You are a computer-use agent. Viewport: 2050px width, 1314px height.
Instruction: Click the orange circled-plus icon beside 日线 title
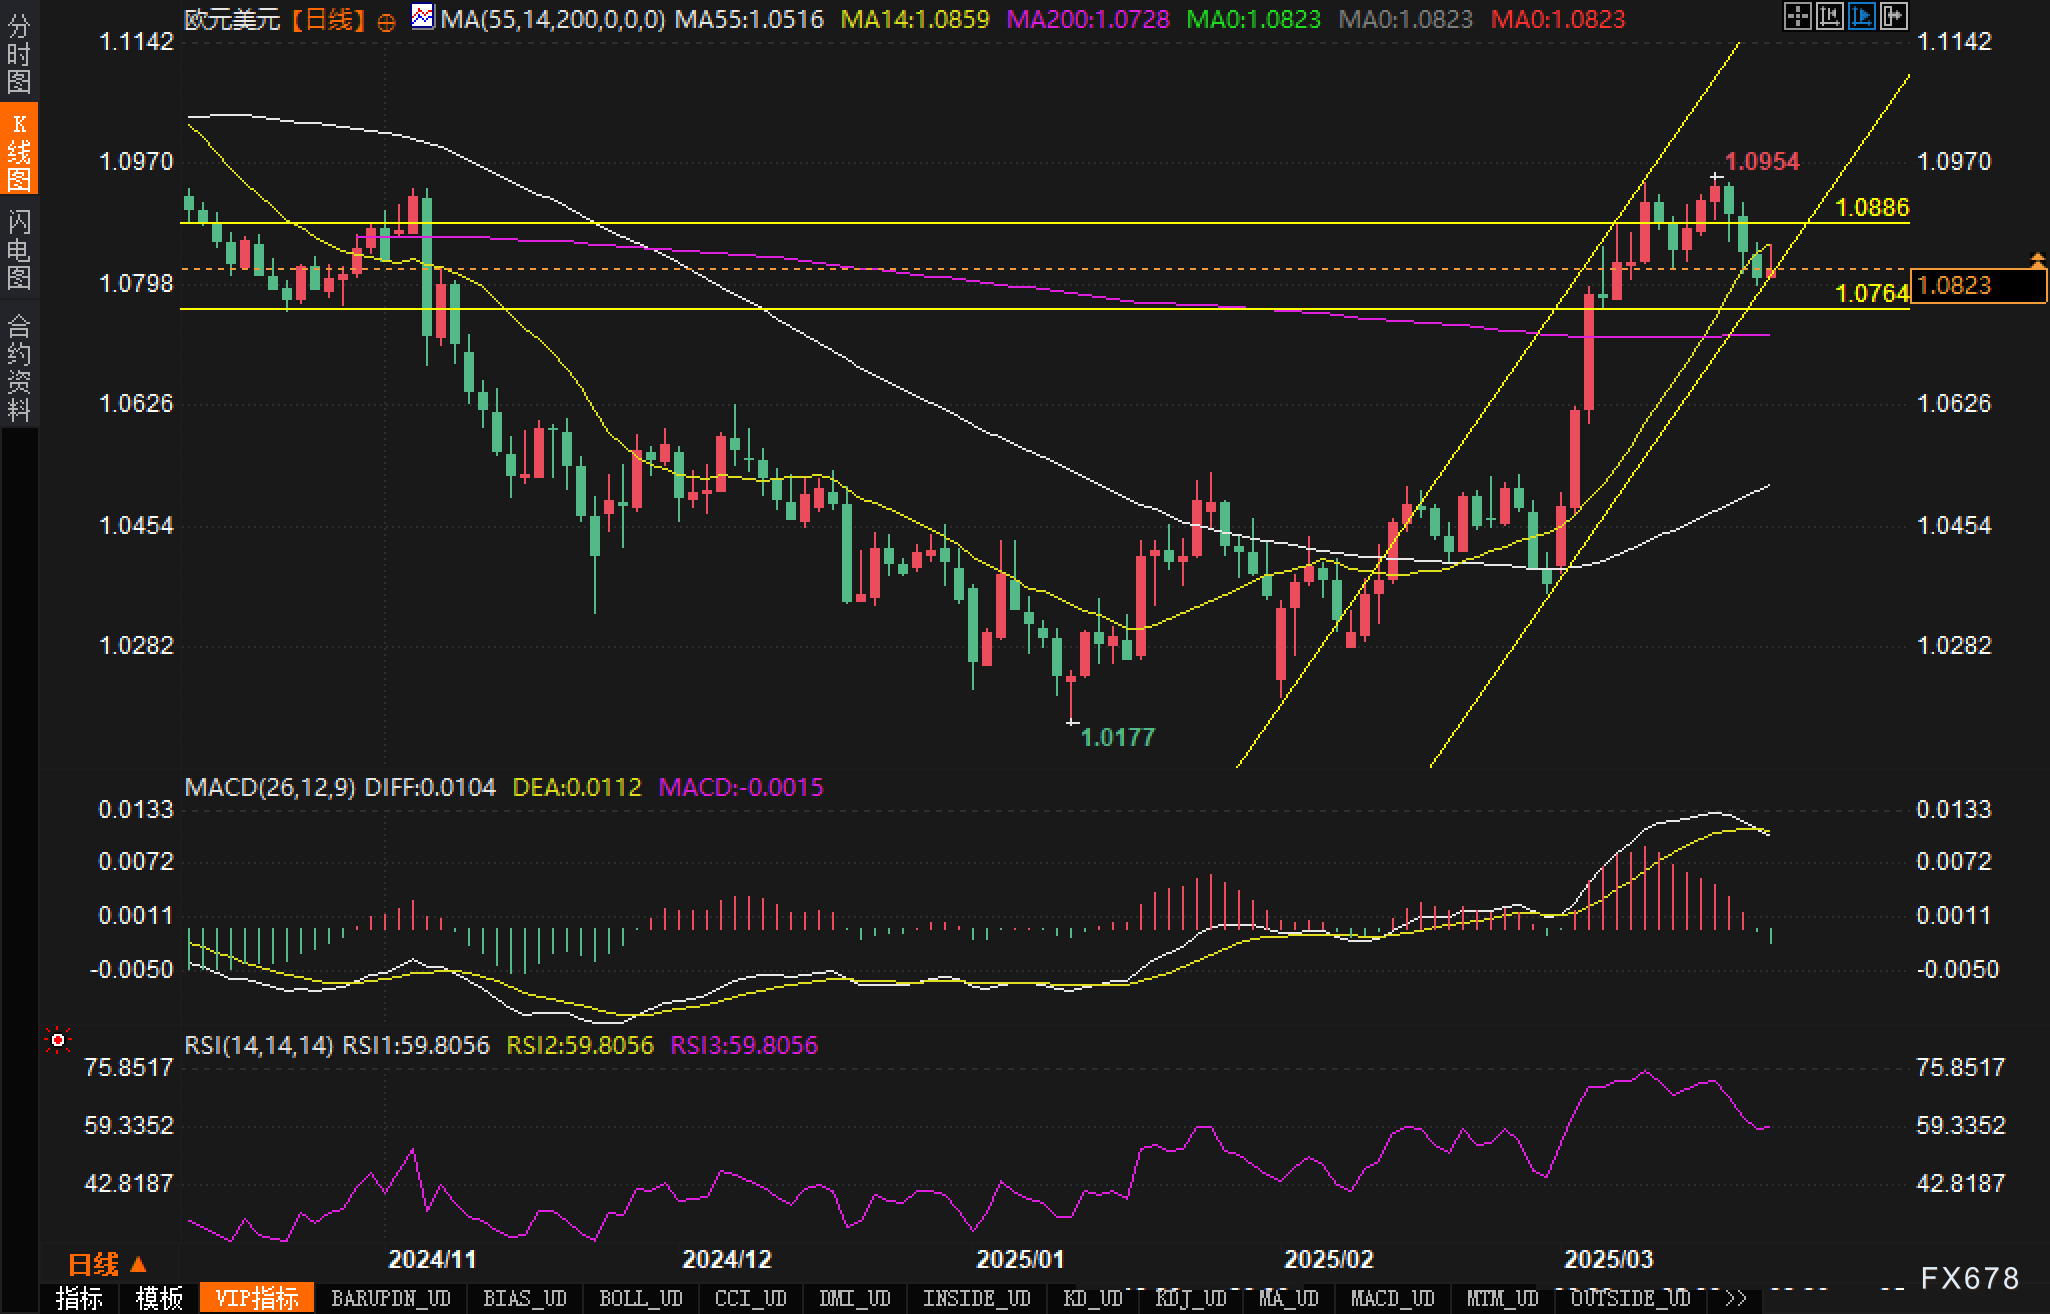[386, 22]
